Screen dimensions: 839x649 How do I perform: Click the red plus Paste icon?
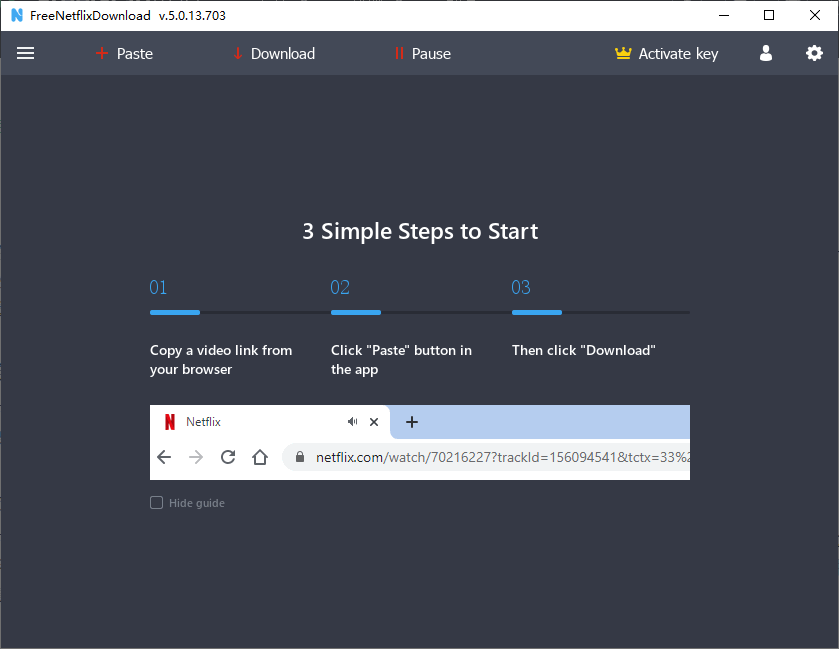click(x=102, y=54)
